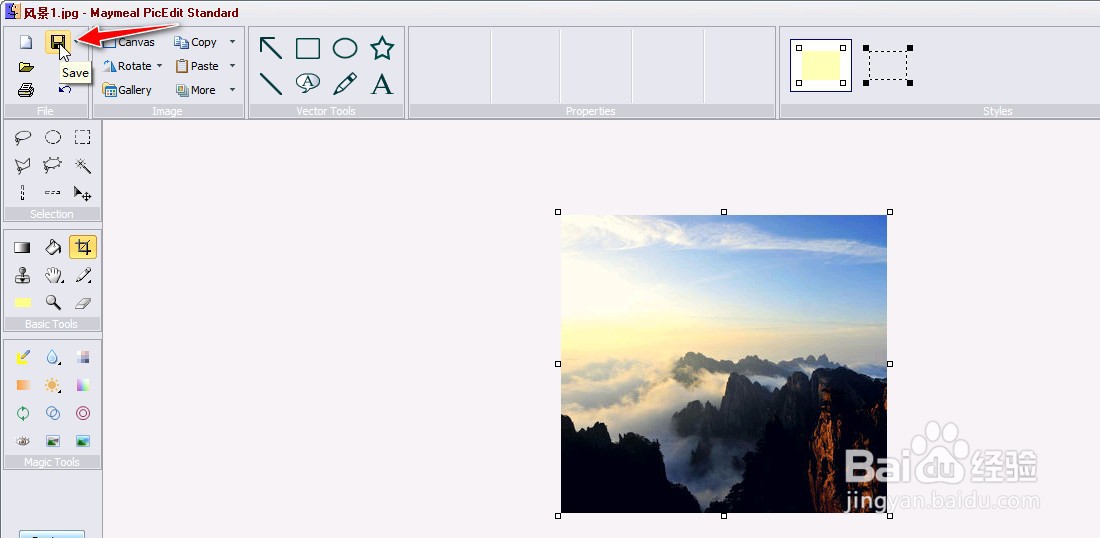Select the Crop tool
1100x538 pixels.
[83, 247]
